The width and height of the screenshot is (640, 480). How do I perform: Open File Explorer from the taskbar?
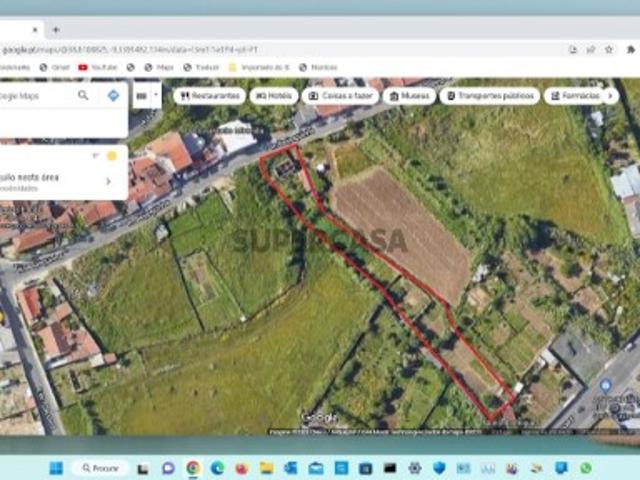(266, 468)
